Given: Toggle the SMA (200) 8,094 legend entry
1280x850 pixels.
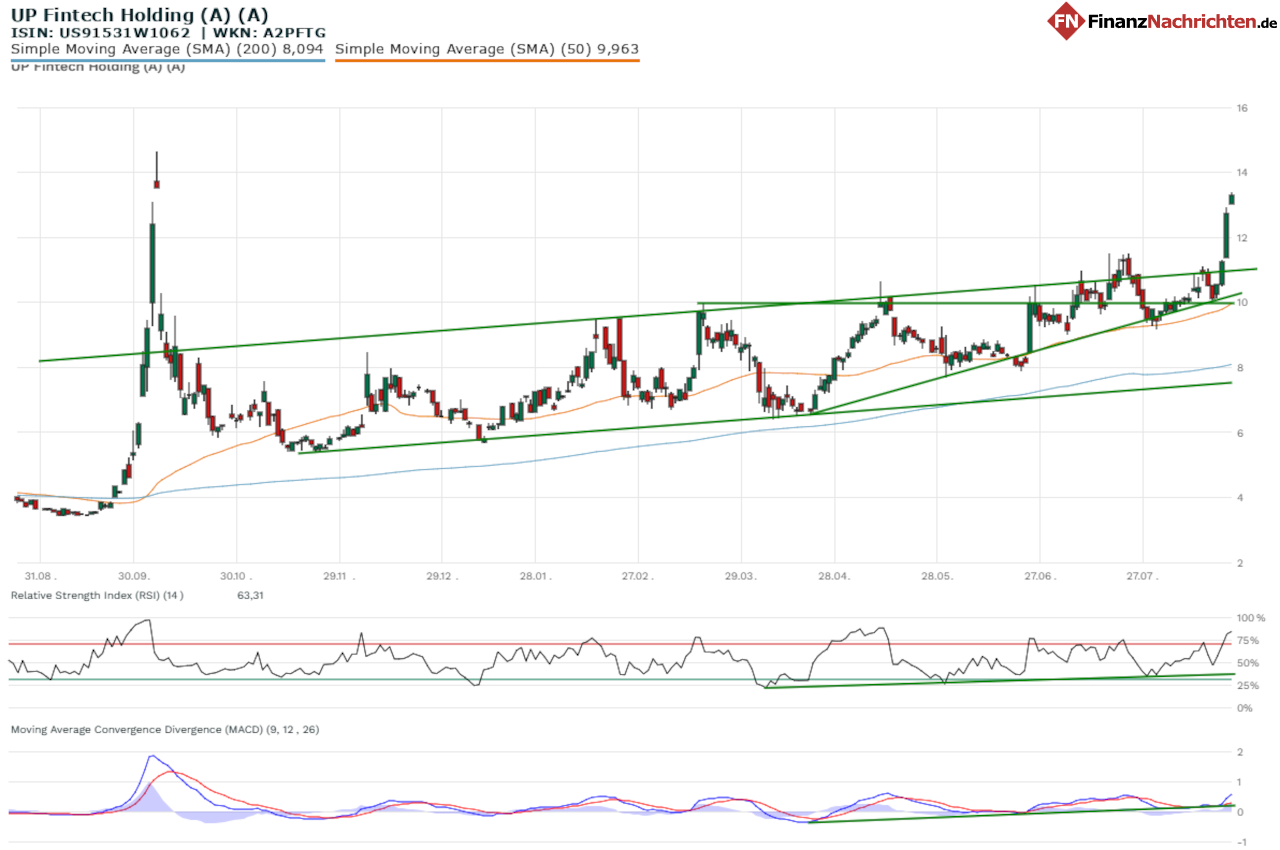Looking at the screenshot, I should pyautogui.click(x=167, y=48).
